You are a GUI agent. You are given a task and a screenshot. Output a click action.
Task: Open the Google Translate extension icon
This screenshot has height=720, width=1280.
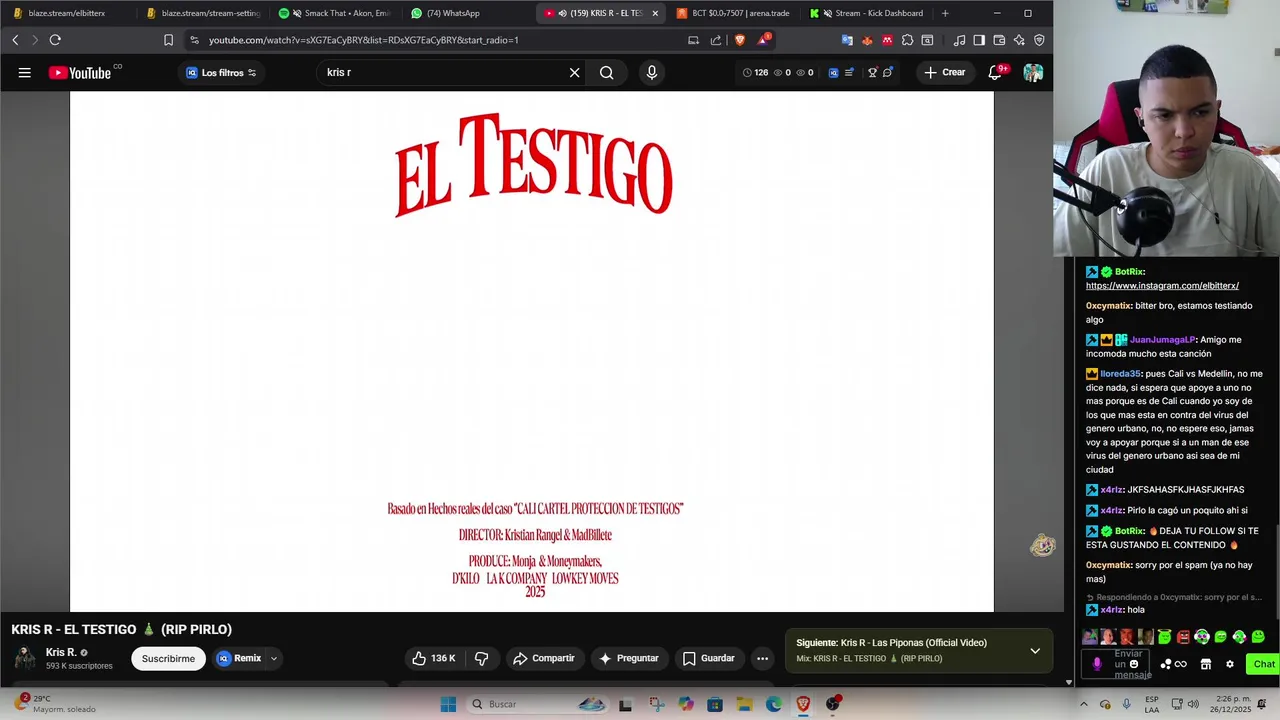click(x=847, y=40)
